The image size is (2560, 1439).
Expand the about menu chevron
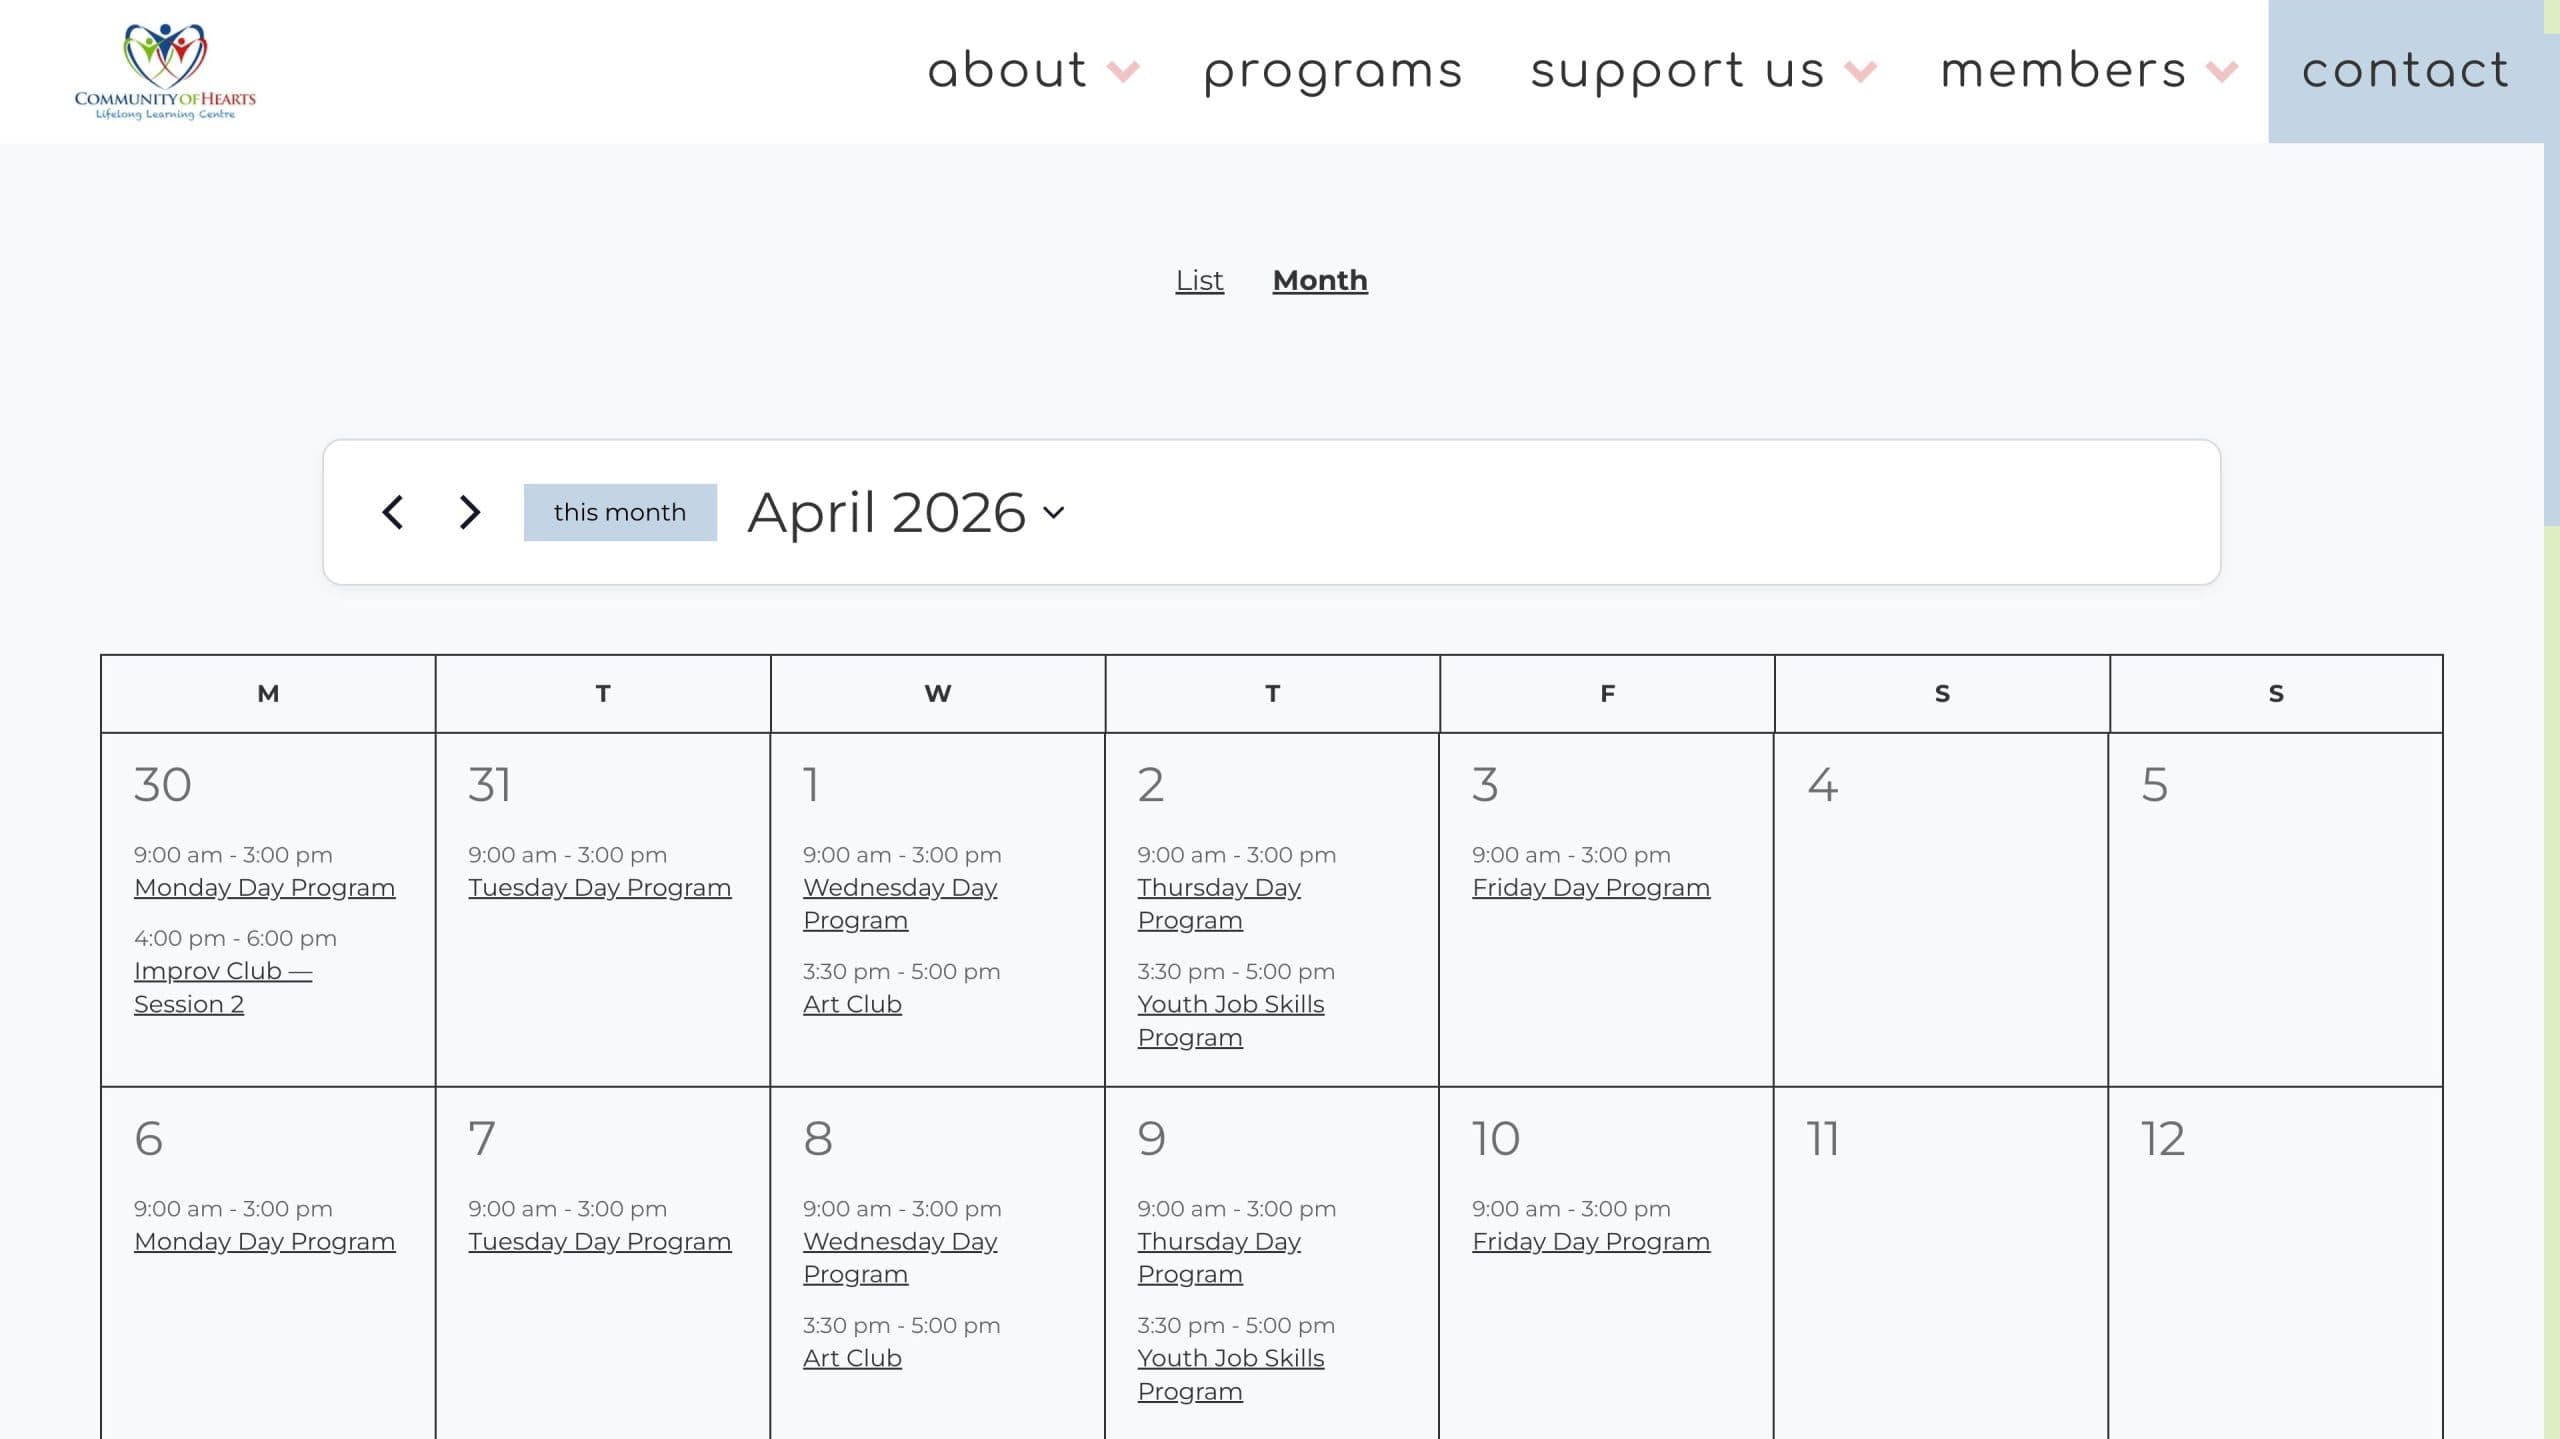[1124, 72]
